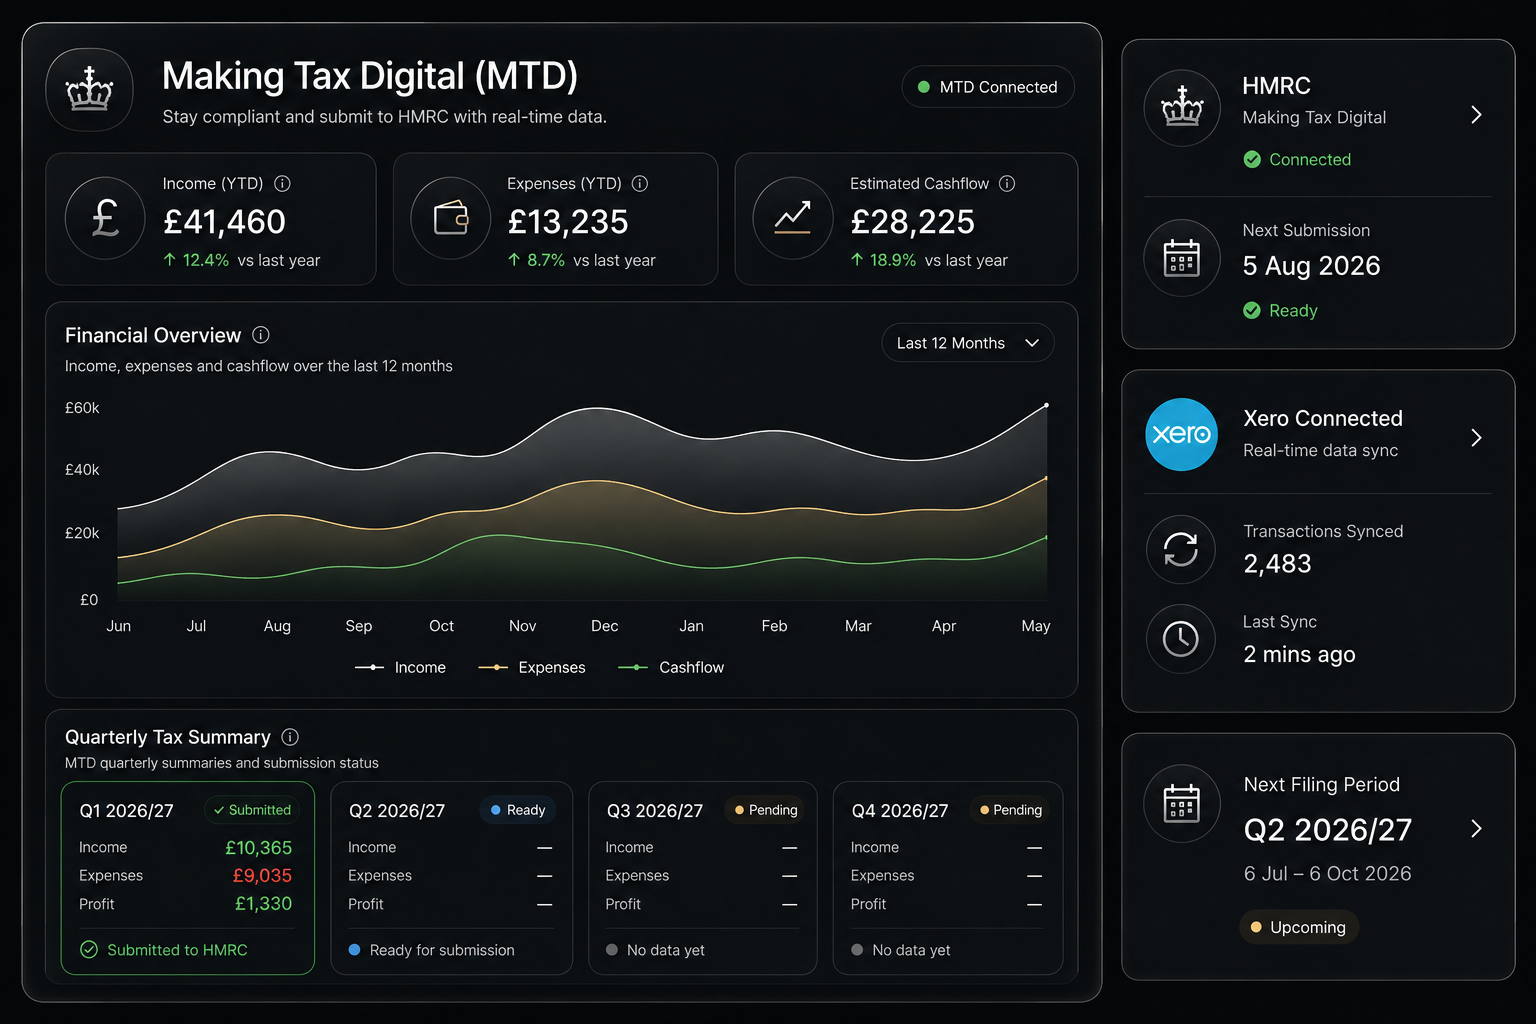Click the HMRC crown icon in sidebar

coord(1182,108)
